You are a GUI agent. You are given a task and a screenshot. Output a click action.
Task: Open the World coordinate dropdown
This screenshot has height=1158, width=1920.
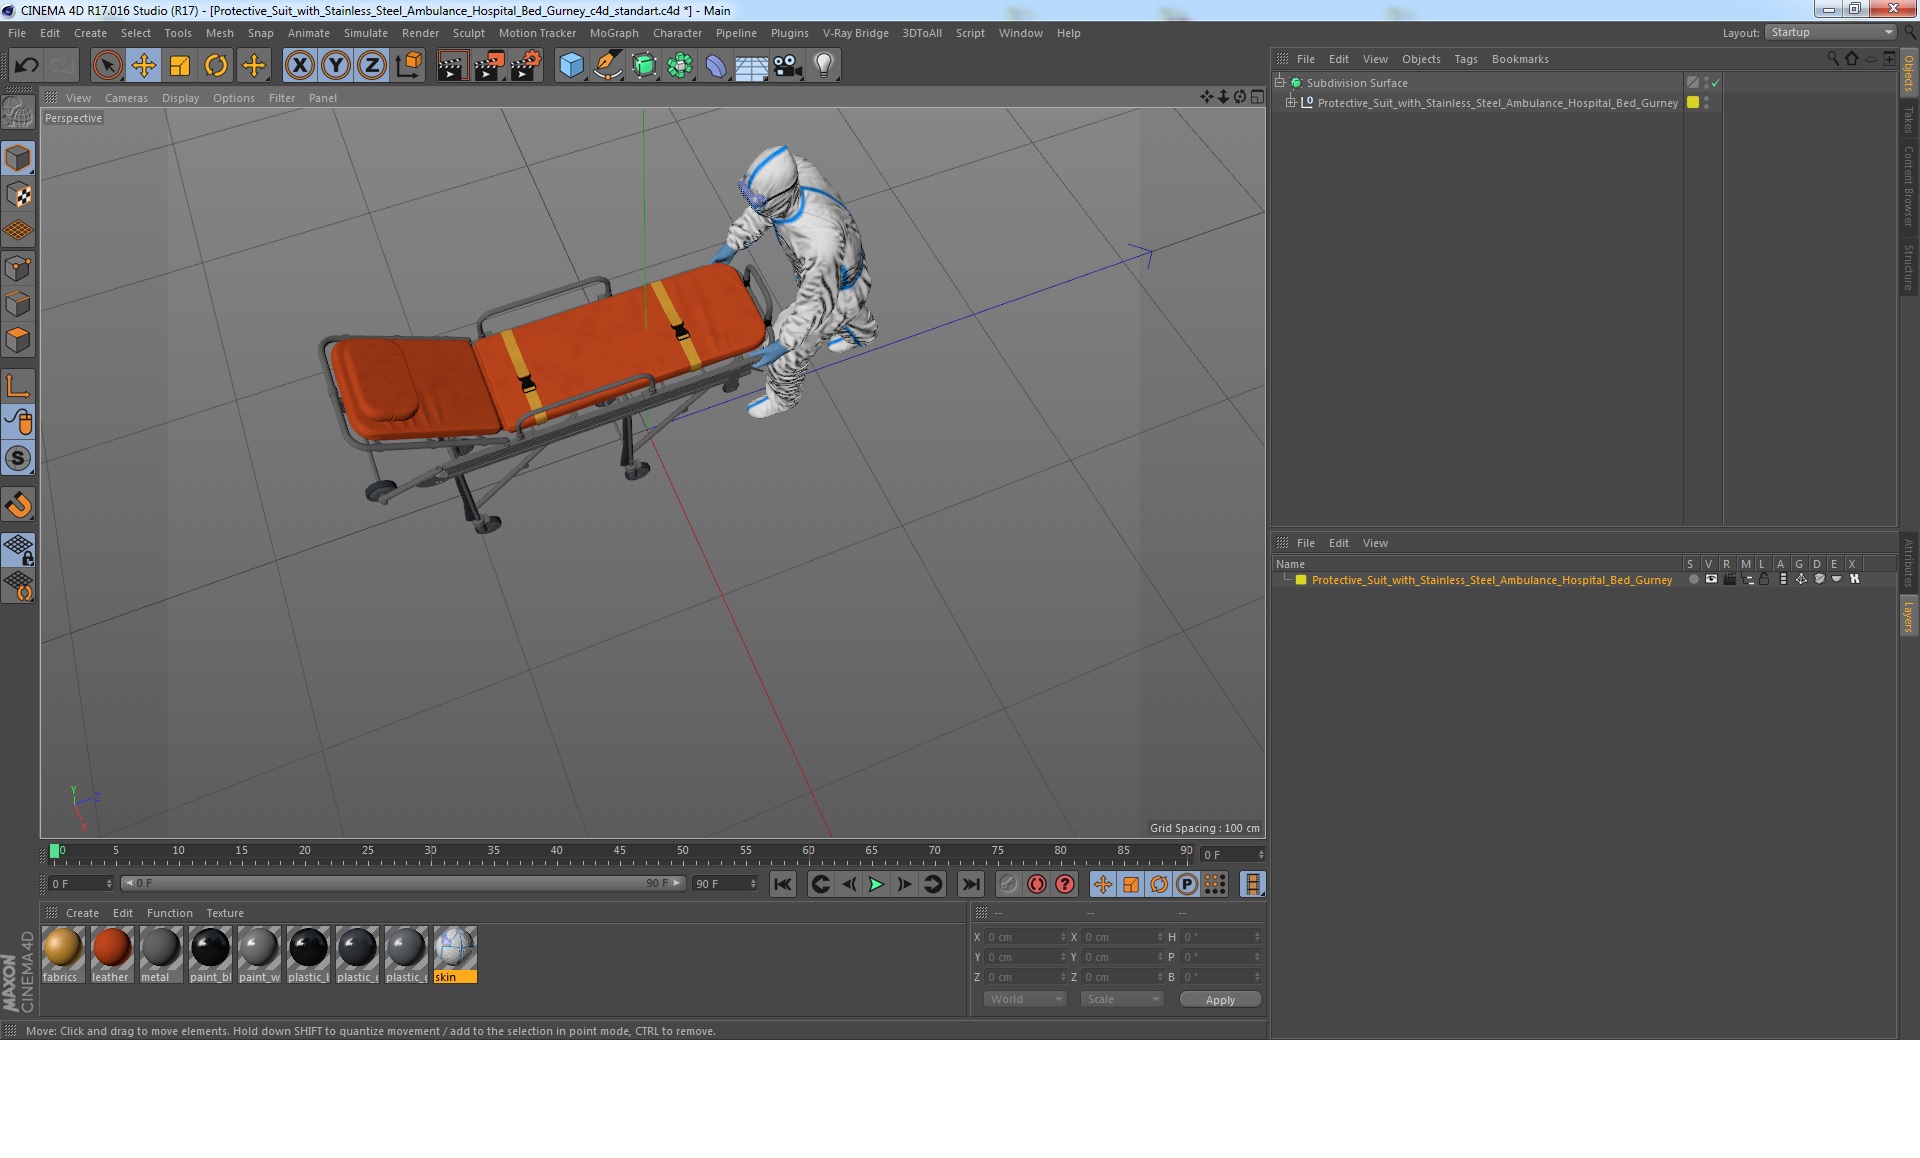click(x=1025, y=999)
